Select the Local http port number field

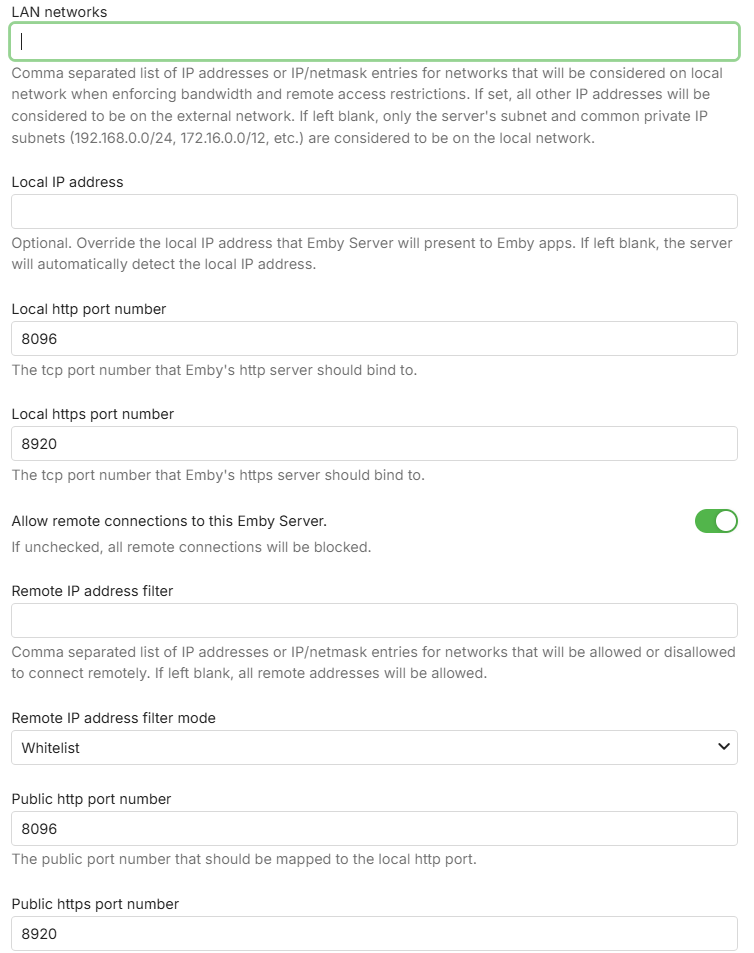coord(374,339)
